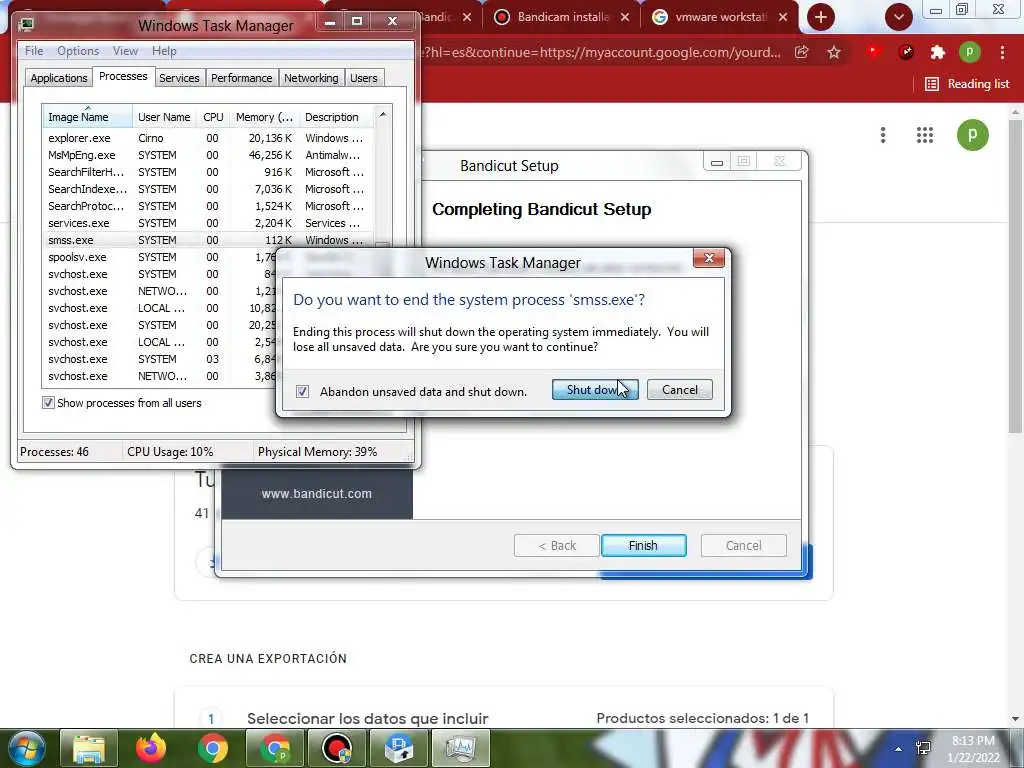Click Finish in Bandicut Setup
Image resolution: width=1024 pixels, height=768 pixels.
pyautogui.click(x=643, y=545)
